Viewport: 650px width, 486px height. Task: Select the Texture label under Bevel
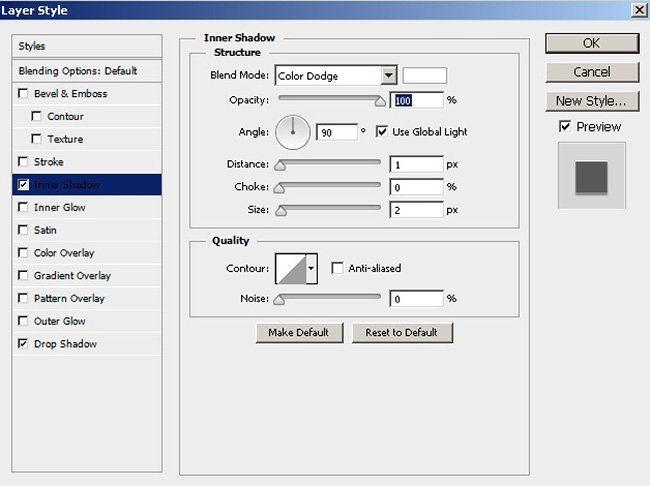pyautogui.click(x=65, y=139)
